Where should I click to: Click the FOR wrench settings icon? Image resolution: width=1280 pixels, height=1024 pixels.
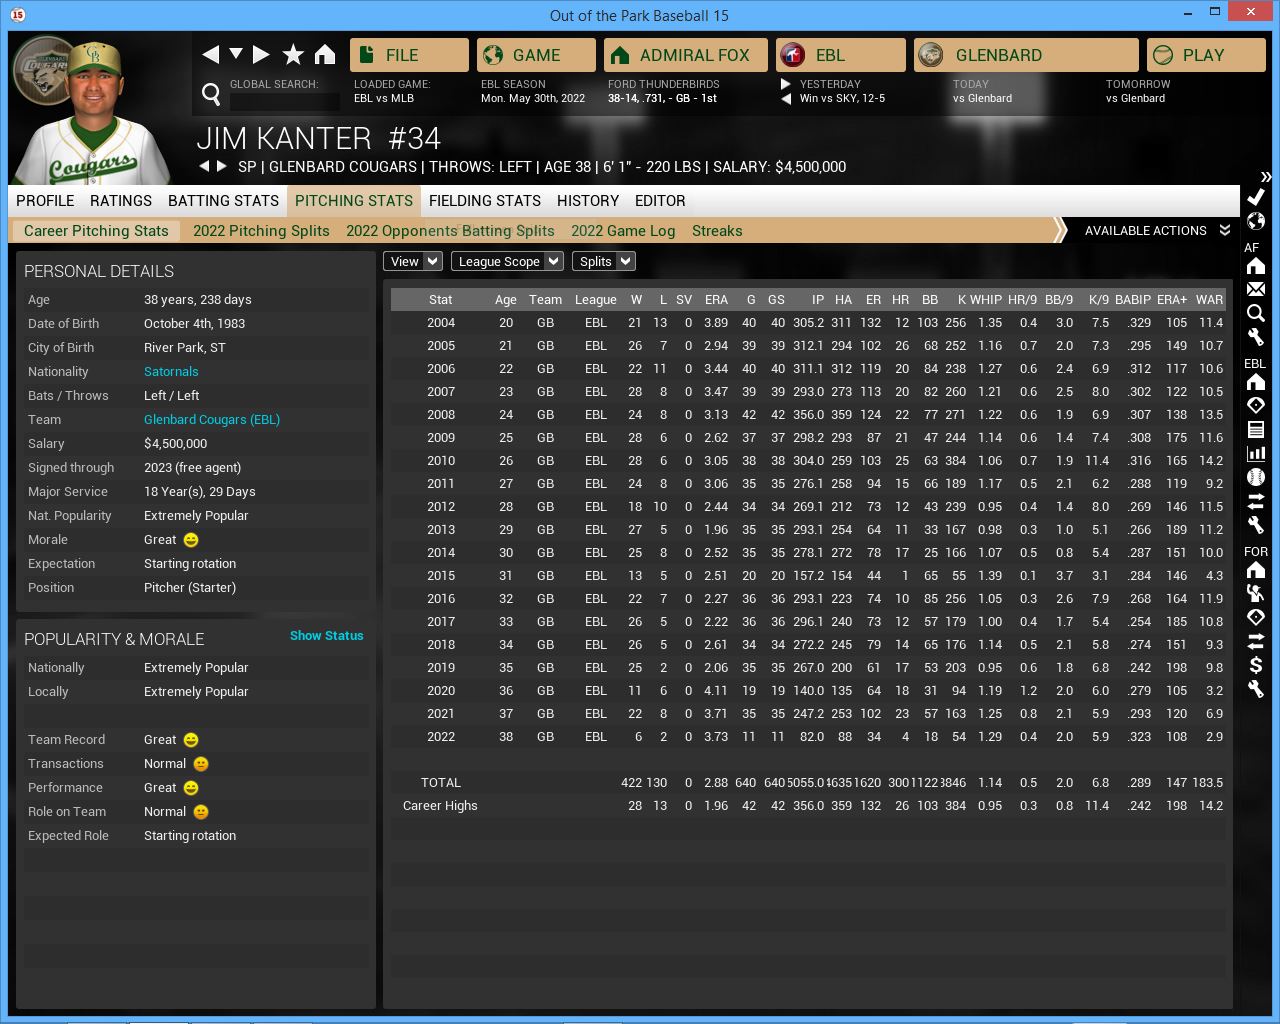point(1256,689)
